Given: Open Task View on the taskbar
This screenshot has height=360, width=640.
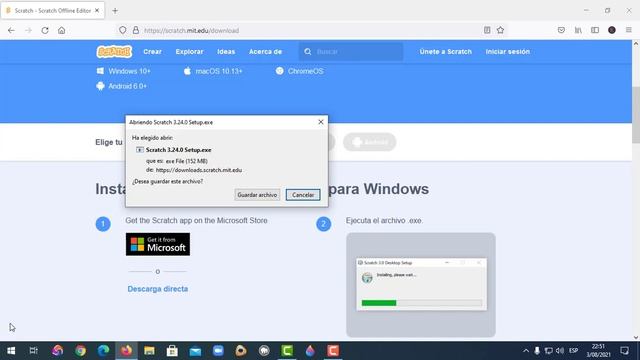Looking at the screenshot, I should pyautogui.click(x=33, y=351).
